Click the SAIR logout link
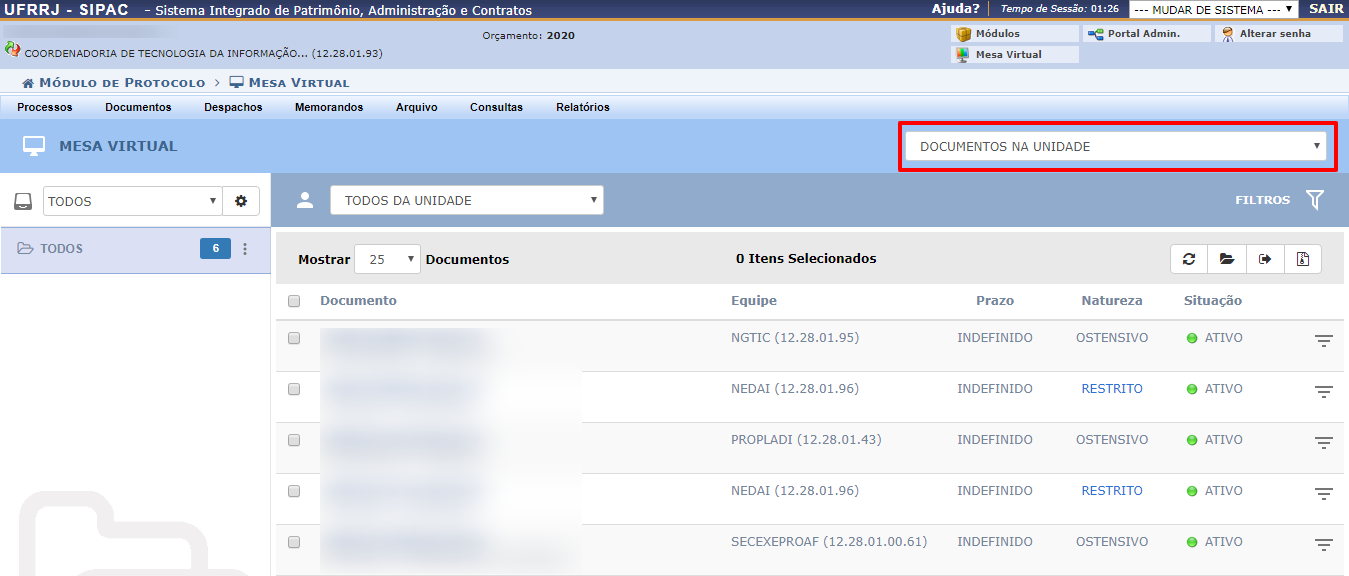 point(1326,9)
